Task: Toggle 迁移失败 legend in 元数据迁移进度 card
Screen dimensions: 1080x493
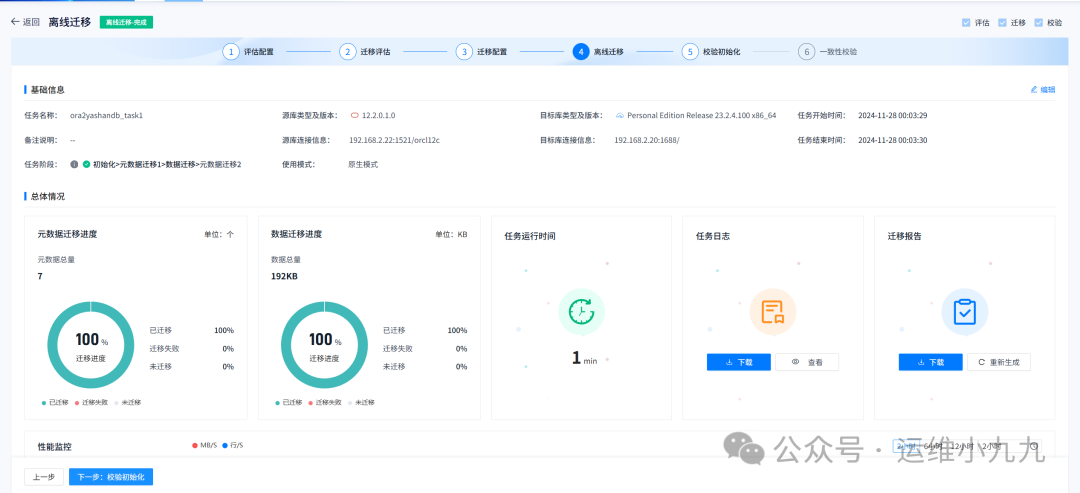Action: (x=91, y=402)
